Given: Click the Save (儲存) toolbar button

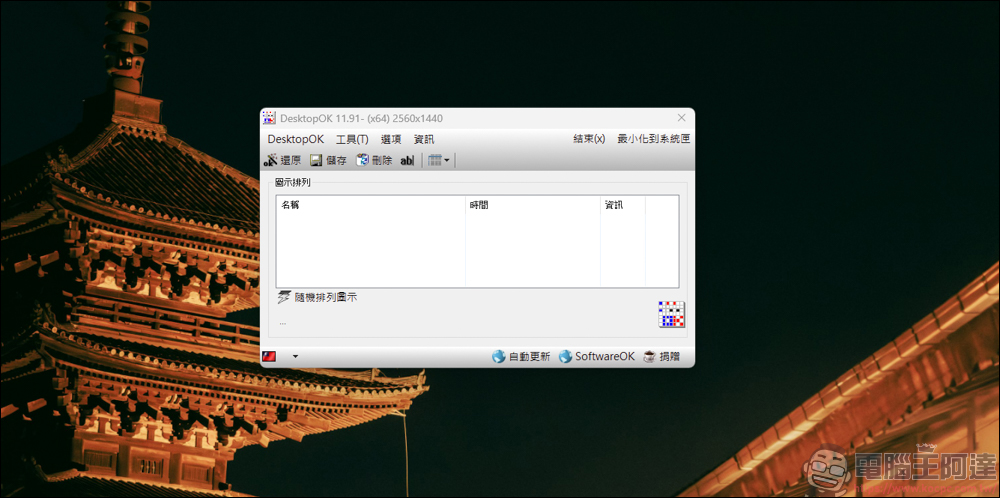Looking at the screenshot, I should click(328, 160).
